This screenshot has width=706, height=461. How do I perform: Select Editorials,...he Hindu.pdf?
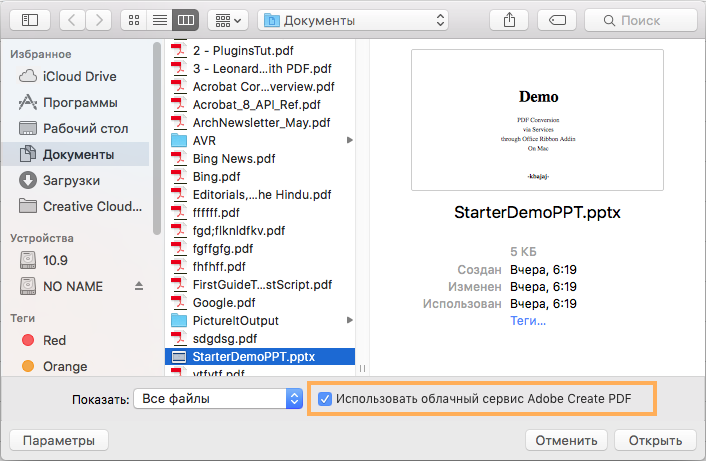[260, 194]
